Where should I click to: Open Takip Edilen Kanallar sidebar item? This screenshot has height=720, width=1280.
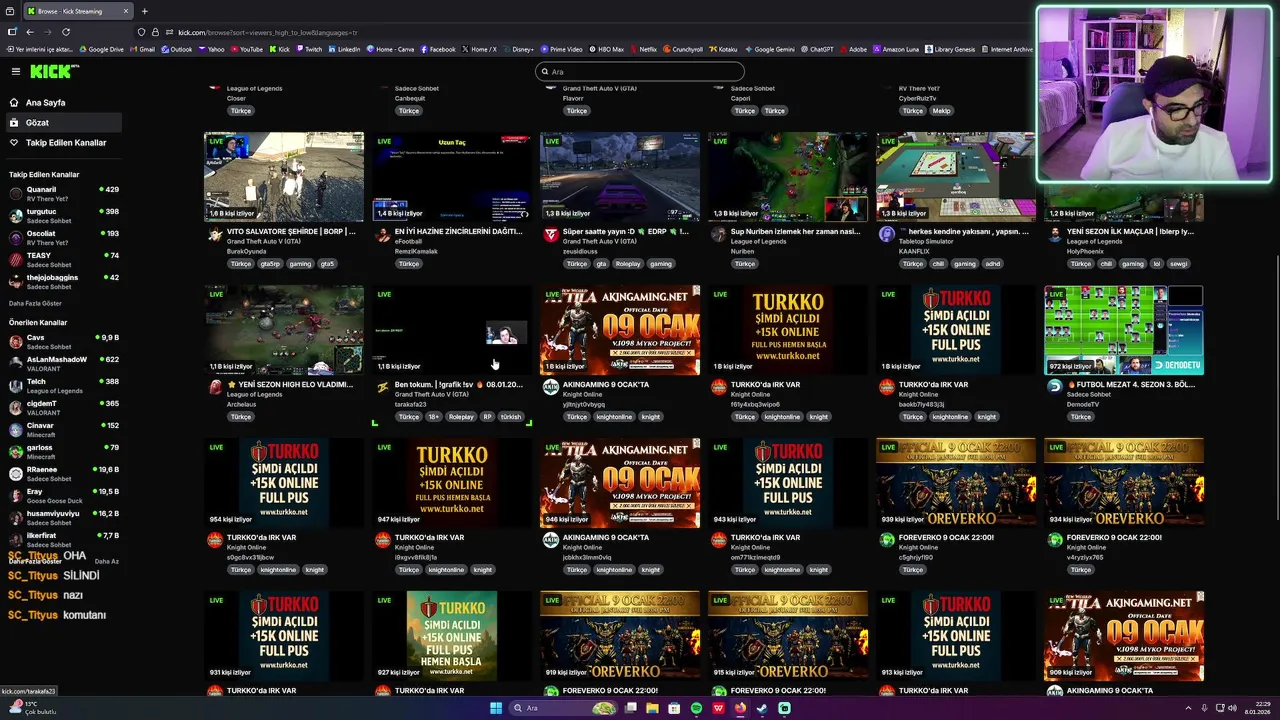point(66,143)
